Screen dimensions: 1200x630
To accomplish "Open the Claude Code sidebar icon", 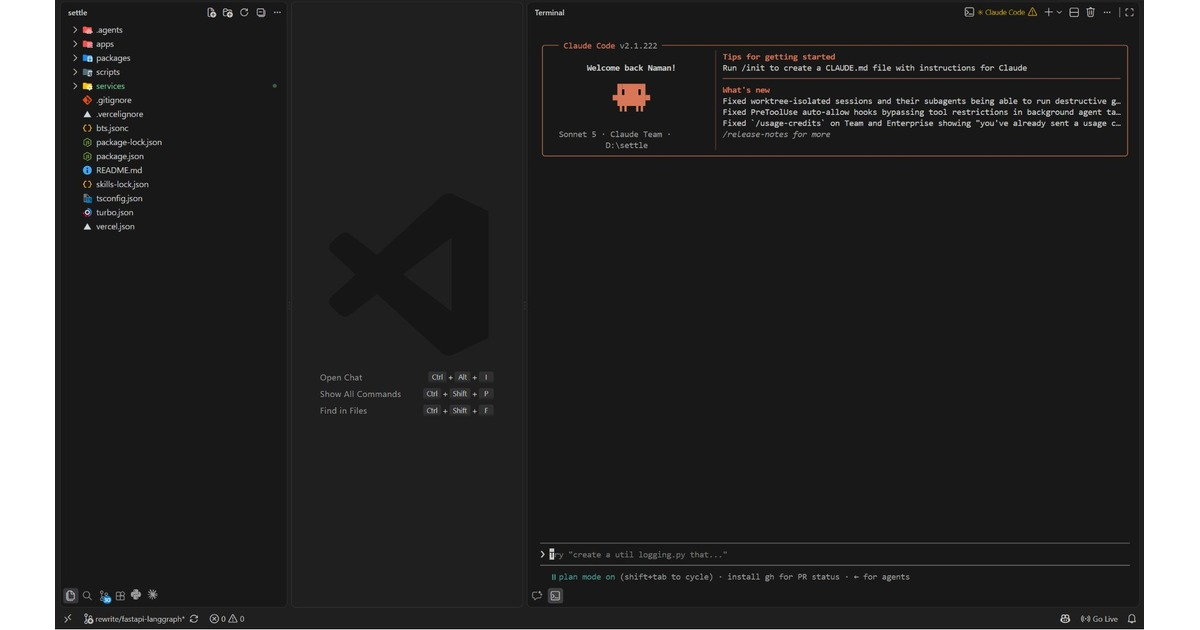I will (152, 595).
